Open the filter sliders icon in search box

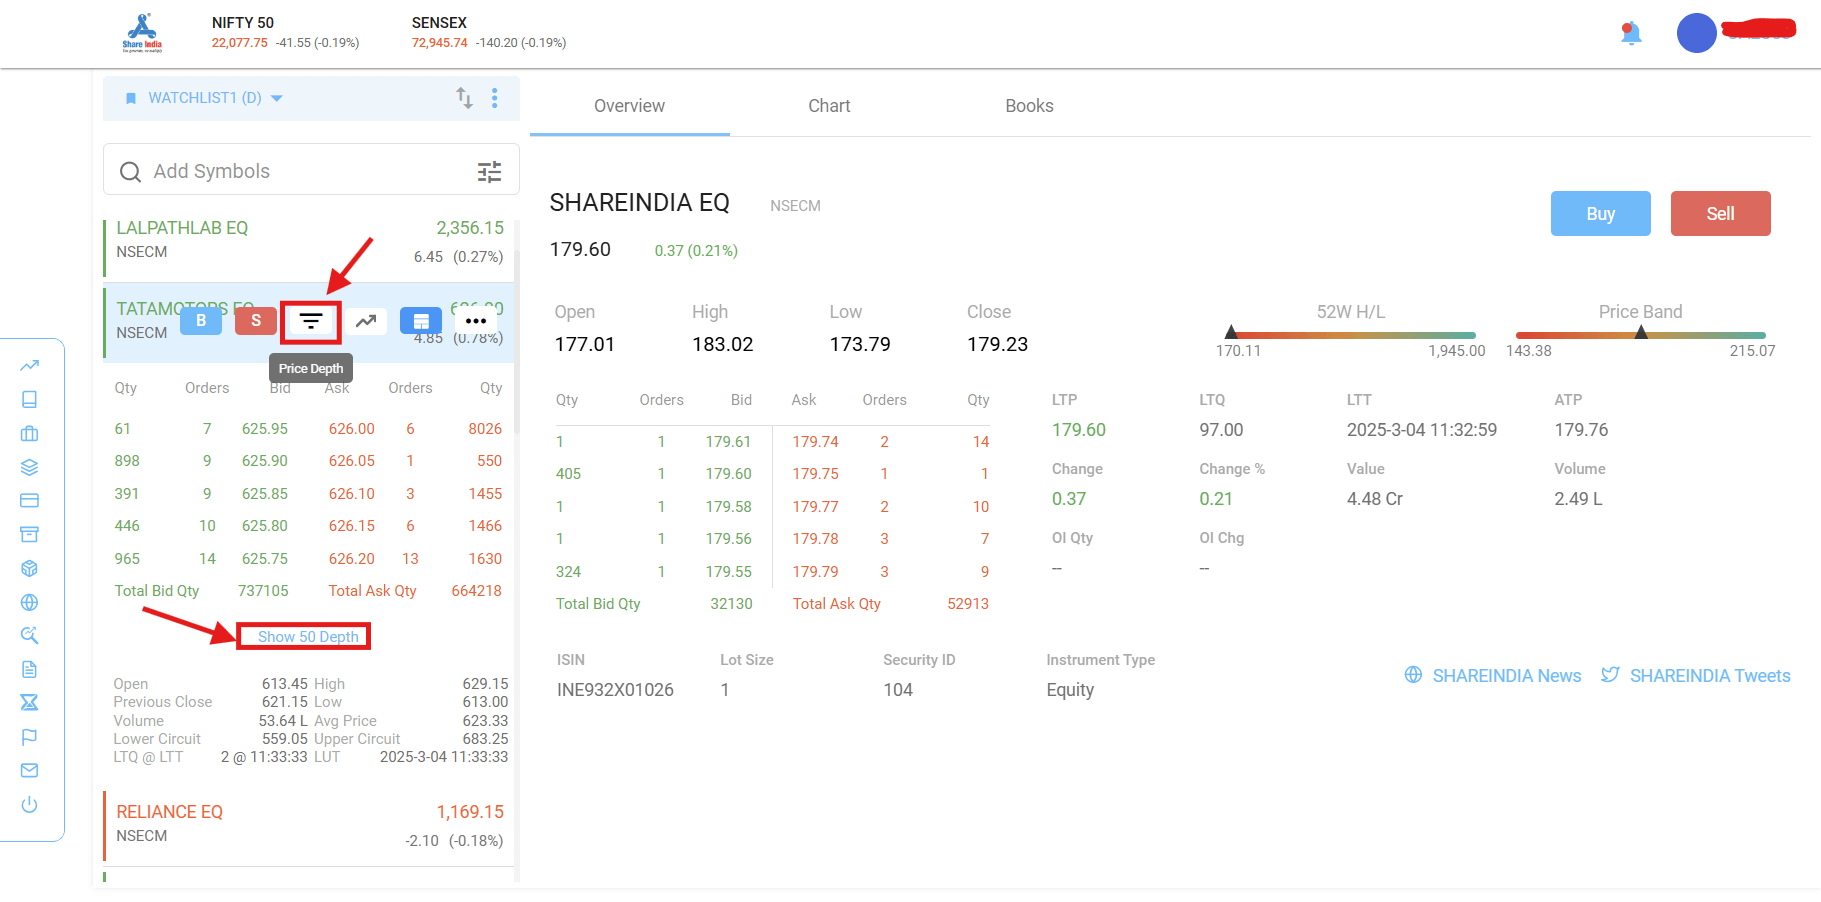pos(489,172)
